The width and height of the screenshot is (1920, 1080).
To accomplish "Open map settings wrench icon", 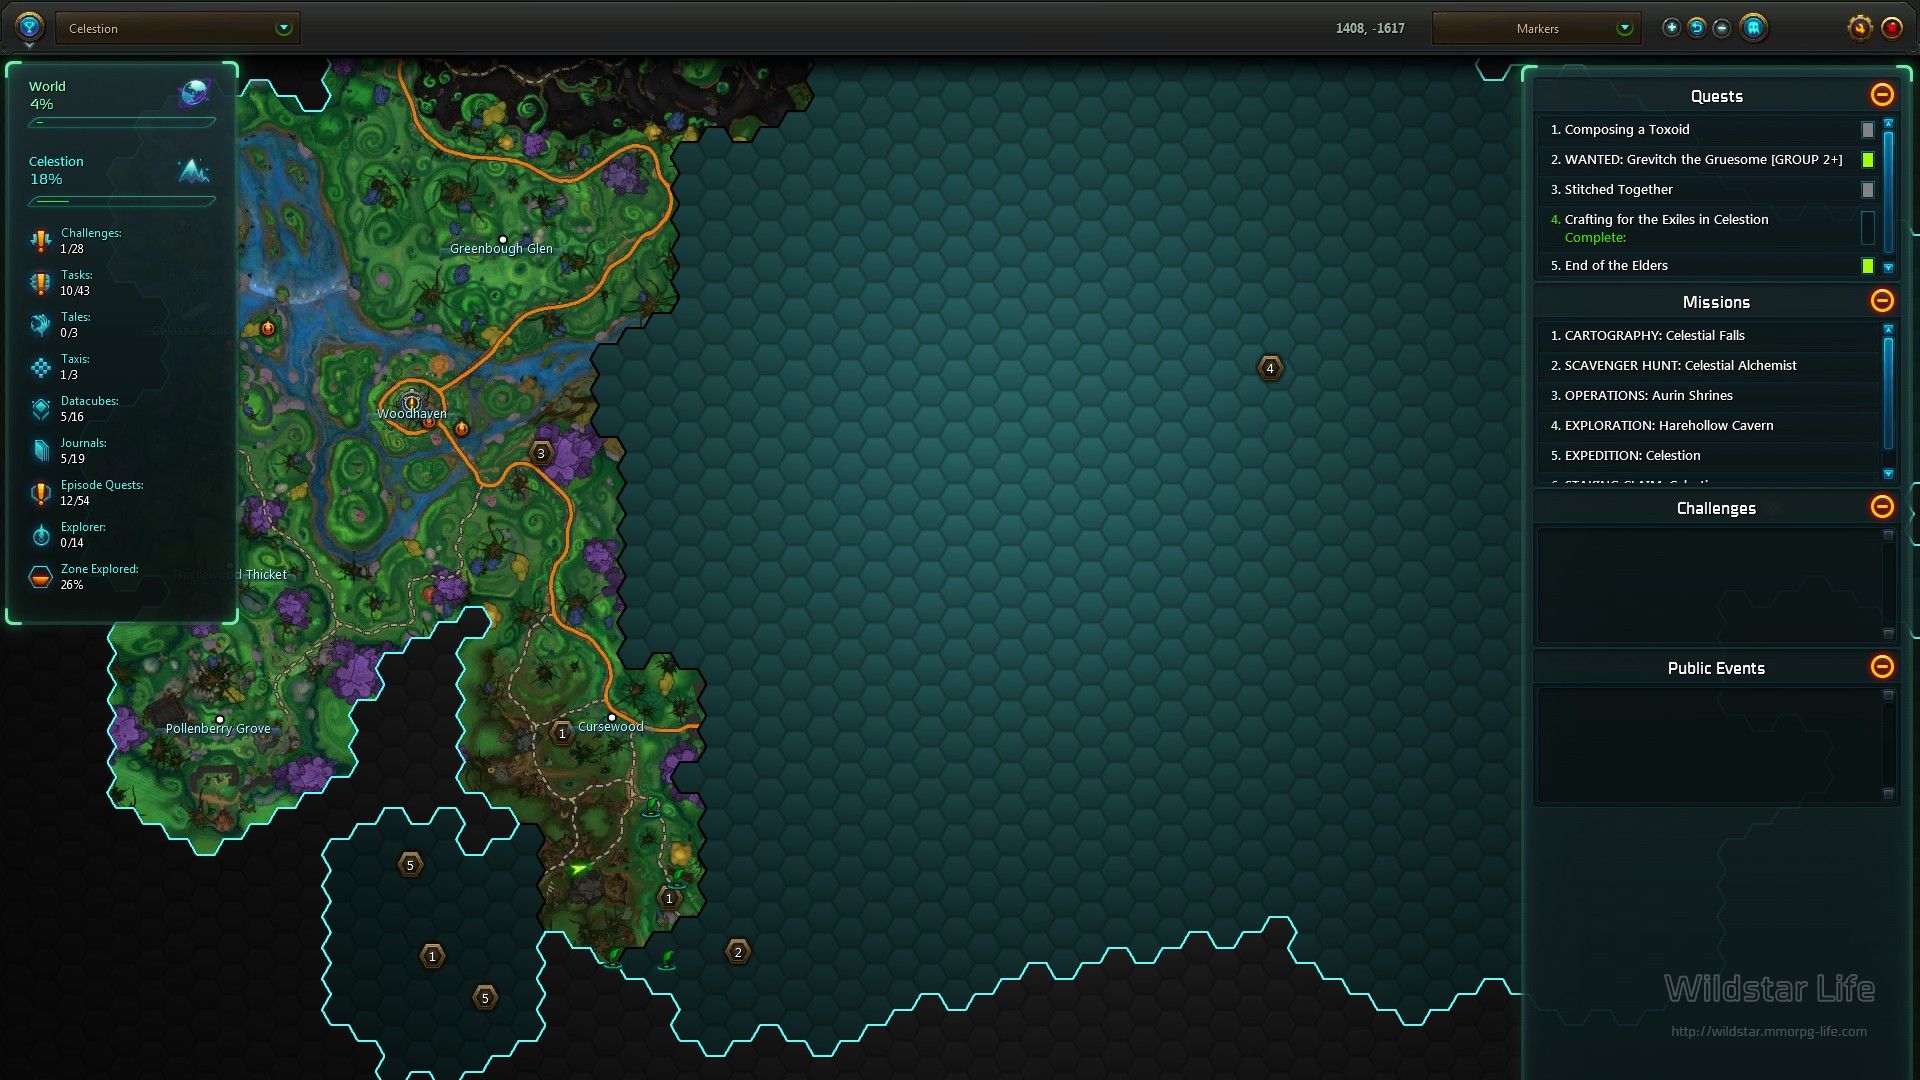I will click(1859, 28).
